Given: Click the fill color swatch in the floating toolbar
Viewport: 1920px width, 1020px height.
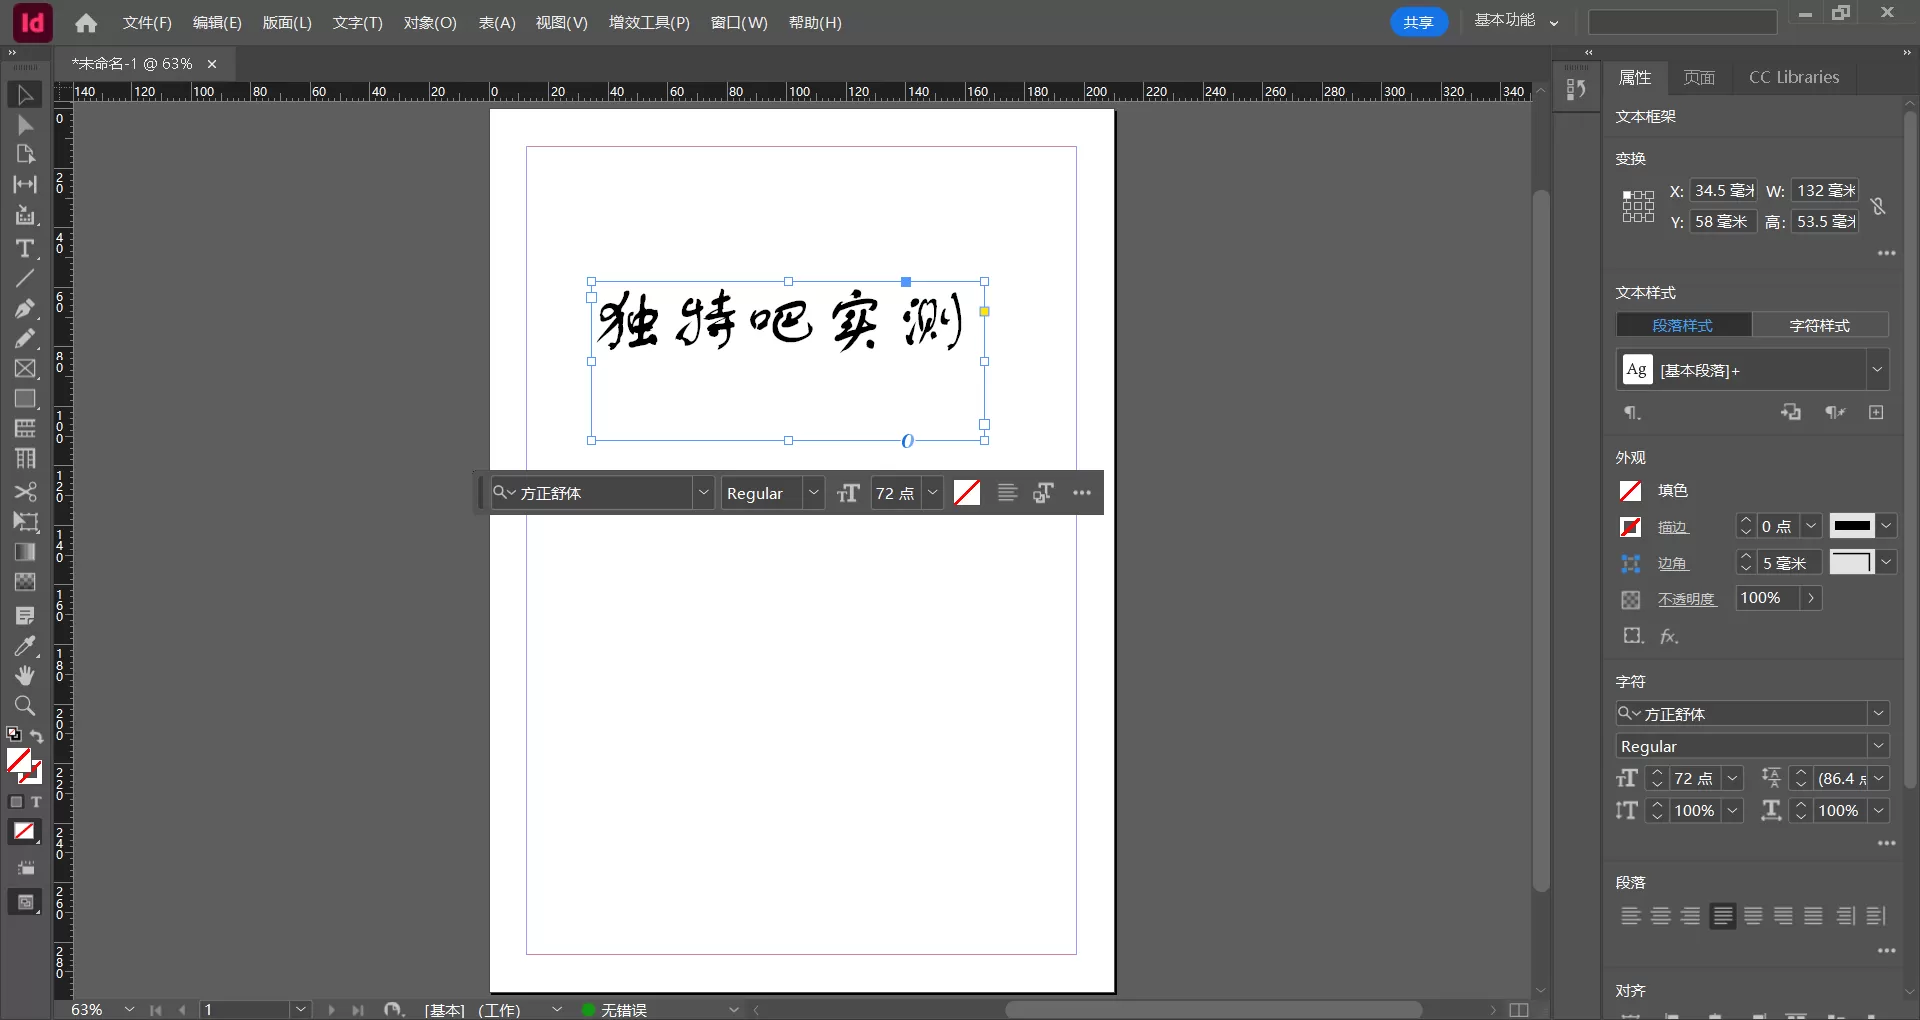Looking at the screenshot, I should [x=966, y=492].
